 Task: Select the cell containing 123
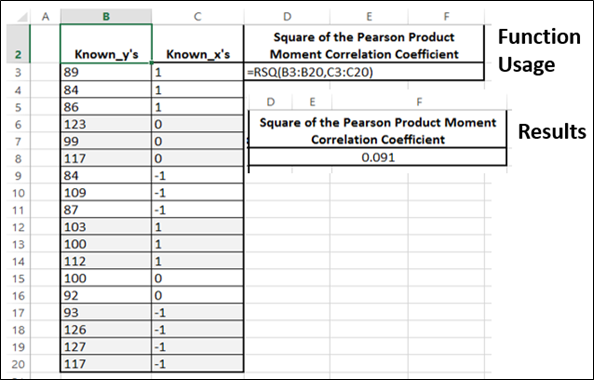pos(106,124)
